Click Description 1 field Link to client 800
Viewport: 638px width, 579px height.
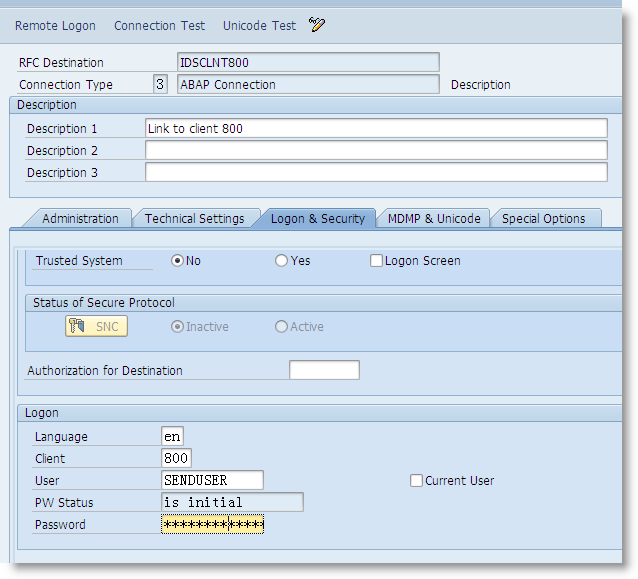pyautogui.click(x=376, y=128)
